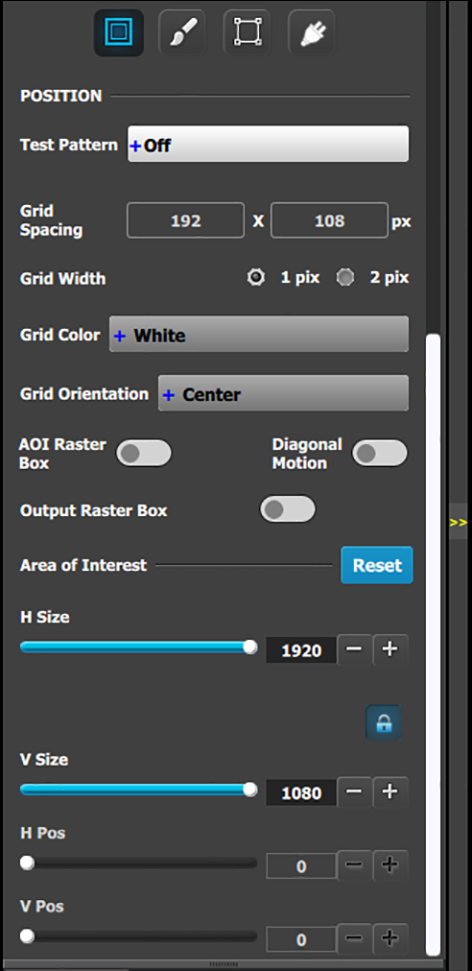Screen dimensions: 472x971
Task: Decrease V Size with minus button
Action: [354, 792]
